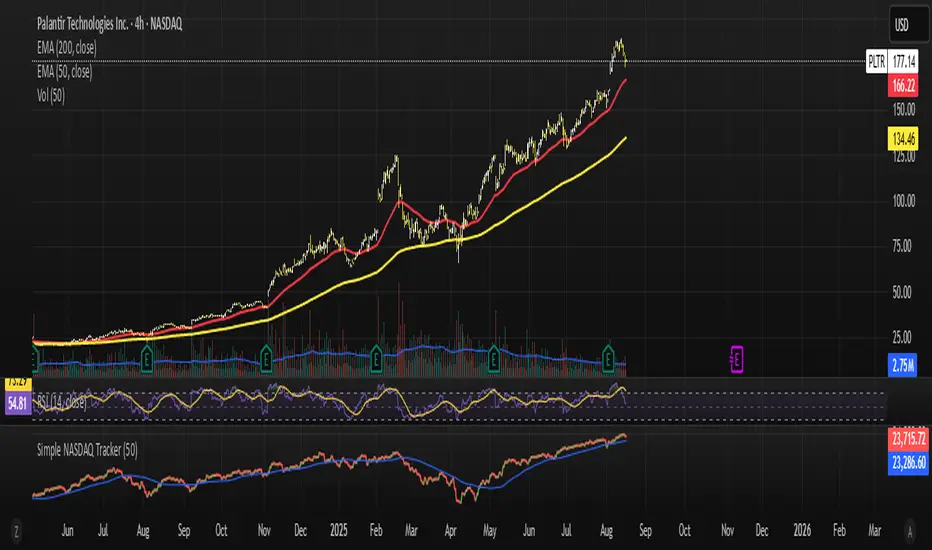932x550 pixels.
Task: Click the earnings marker above Aug 2024
Action: (147, 359)
